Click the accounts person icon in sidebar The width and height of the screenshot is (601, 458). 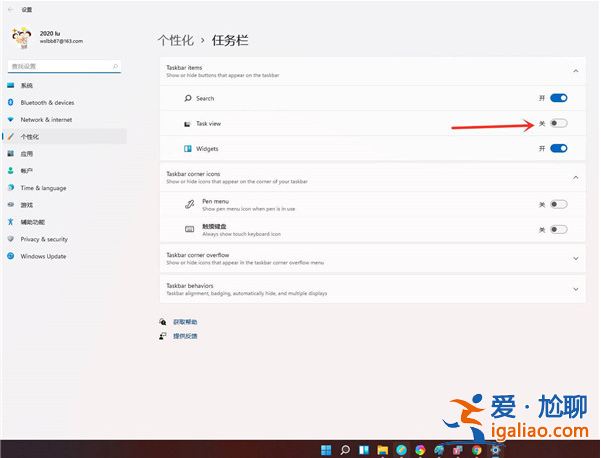pos(11,171)
